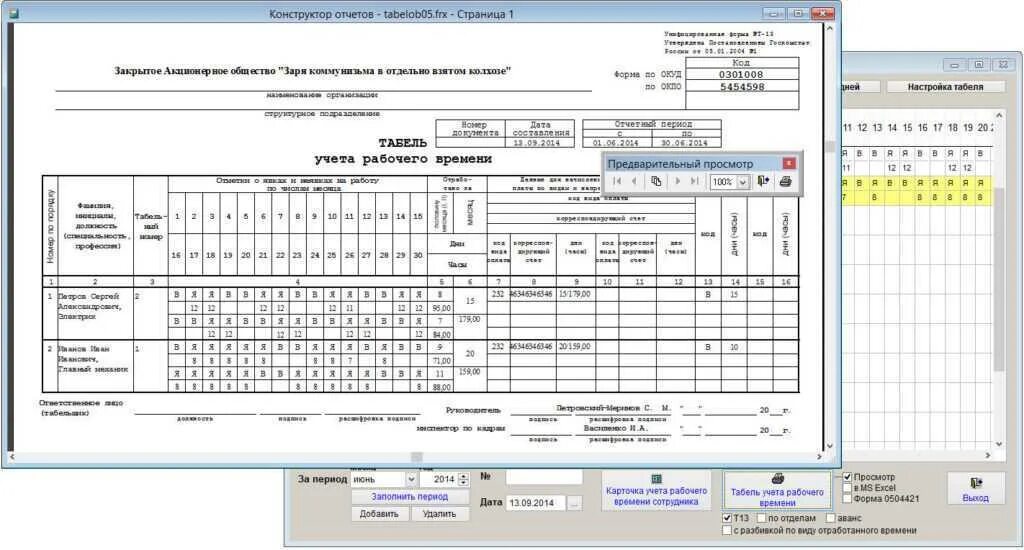This screenshot has height=550, width=1024.
Task: Click the Удалить button
Action: coord(439,513)
